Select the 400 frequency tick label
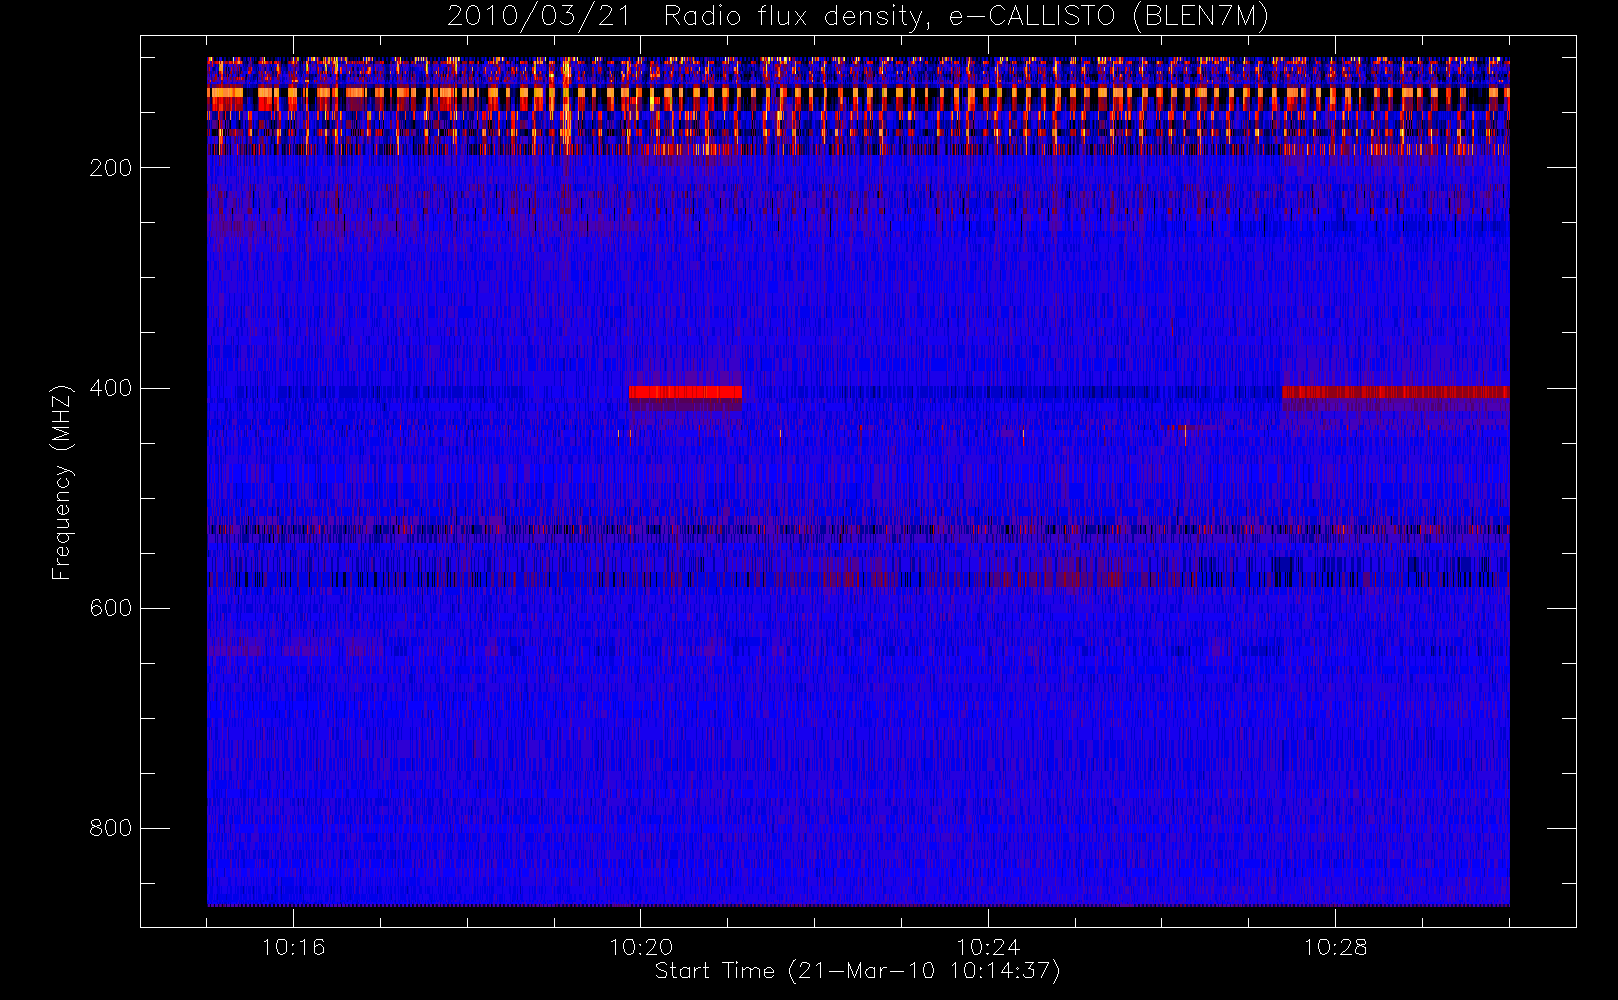The height and width of the screenshot is (1000, 1618). tap(110, 388)
